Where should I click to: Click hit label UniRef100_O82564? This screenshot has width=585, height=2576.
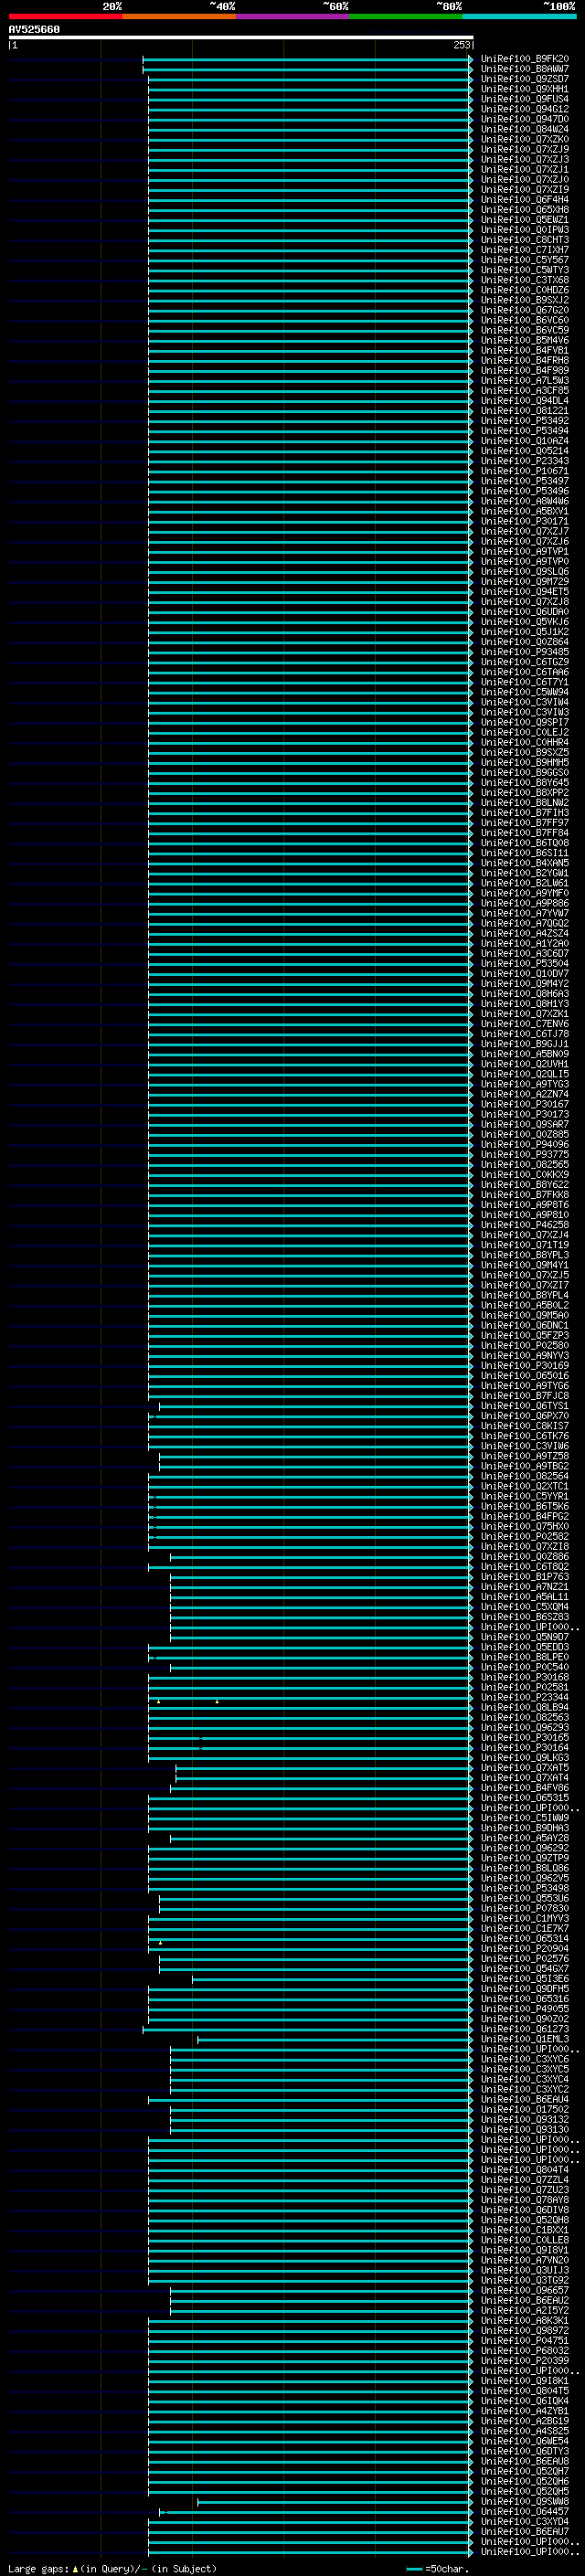[525, 1476]
